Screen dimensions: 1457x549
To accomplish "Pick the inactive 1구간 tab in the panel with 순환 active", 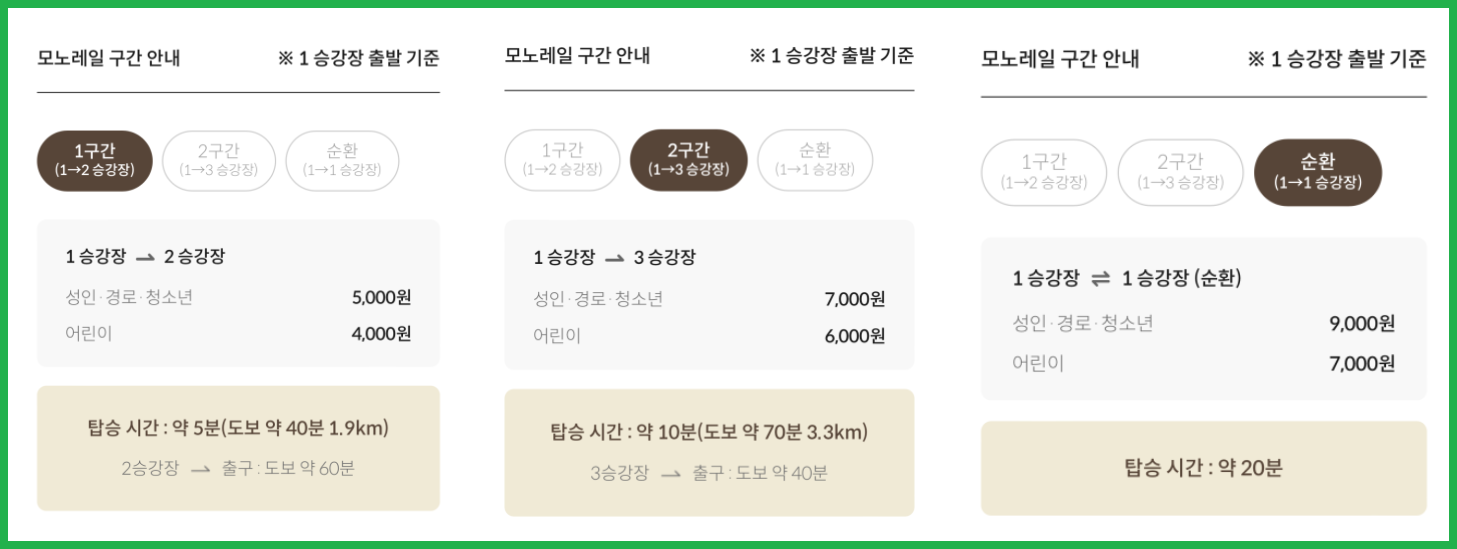I will click(x=1044, y=172).
